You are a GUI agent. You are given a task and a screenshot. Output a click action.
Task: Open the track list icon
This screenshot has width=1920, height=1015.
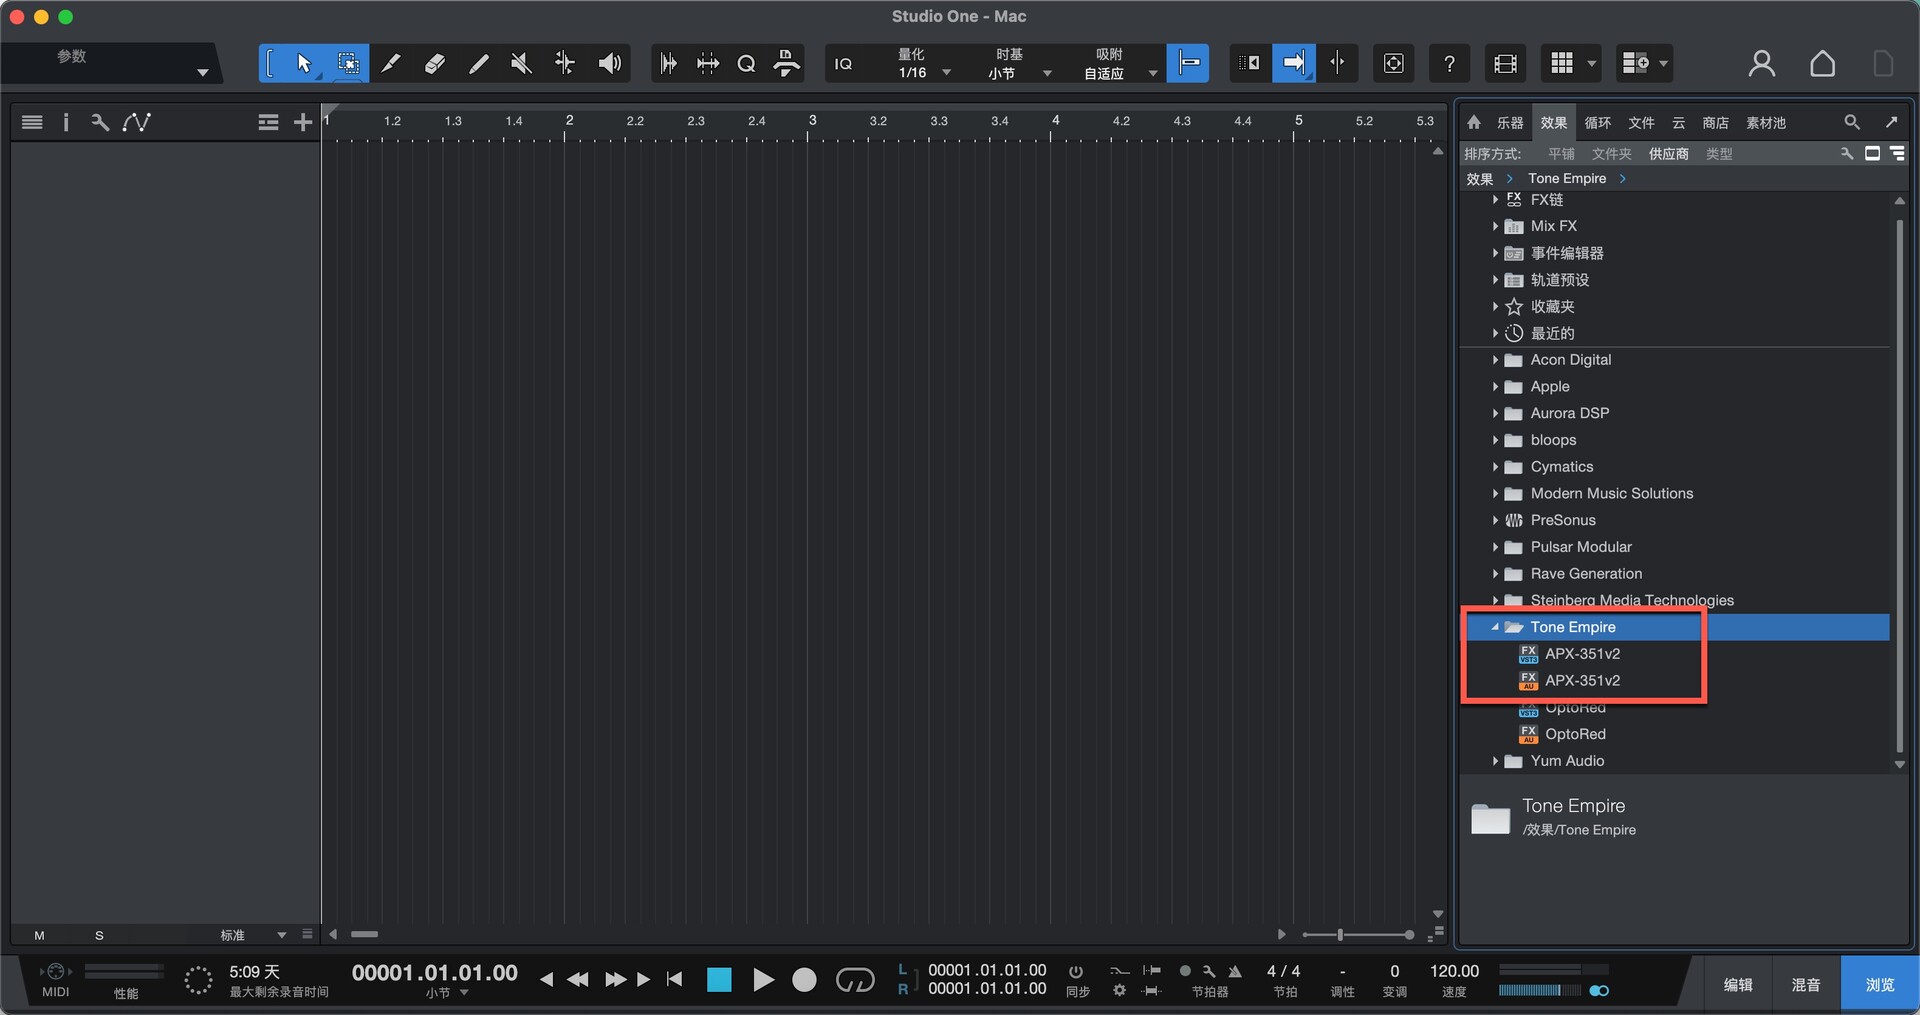tap(32, 122)
